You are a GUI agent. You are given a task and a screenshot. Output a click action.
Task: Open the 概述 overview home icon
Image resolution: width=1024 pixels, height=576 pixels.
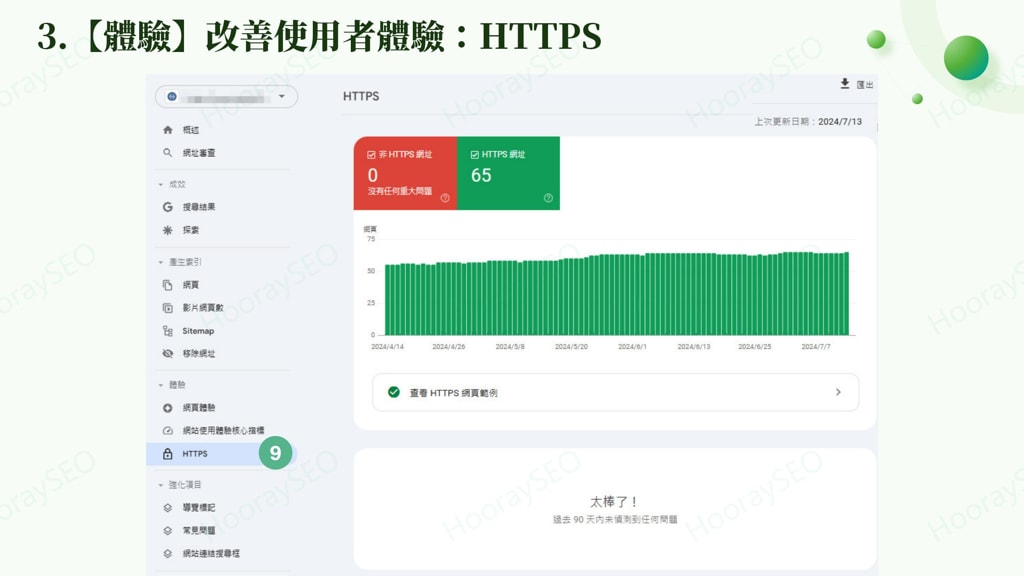167,129
